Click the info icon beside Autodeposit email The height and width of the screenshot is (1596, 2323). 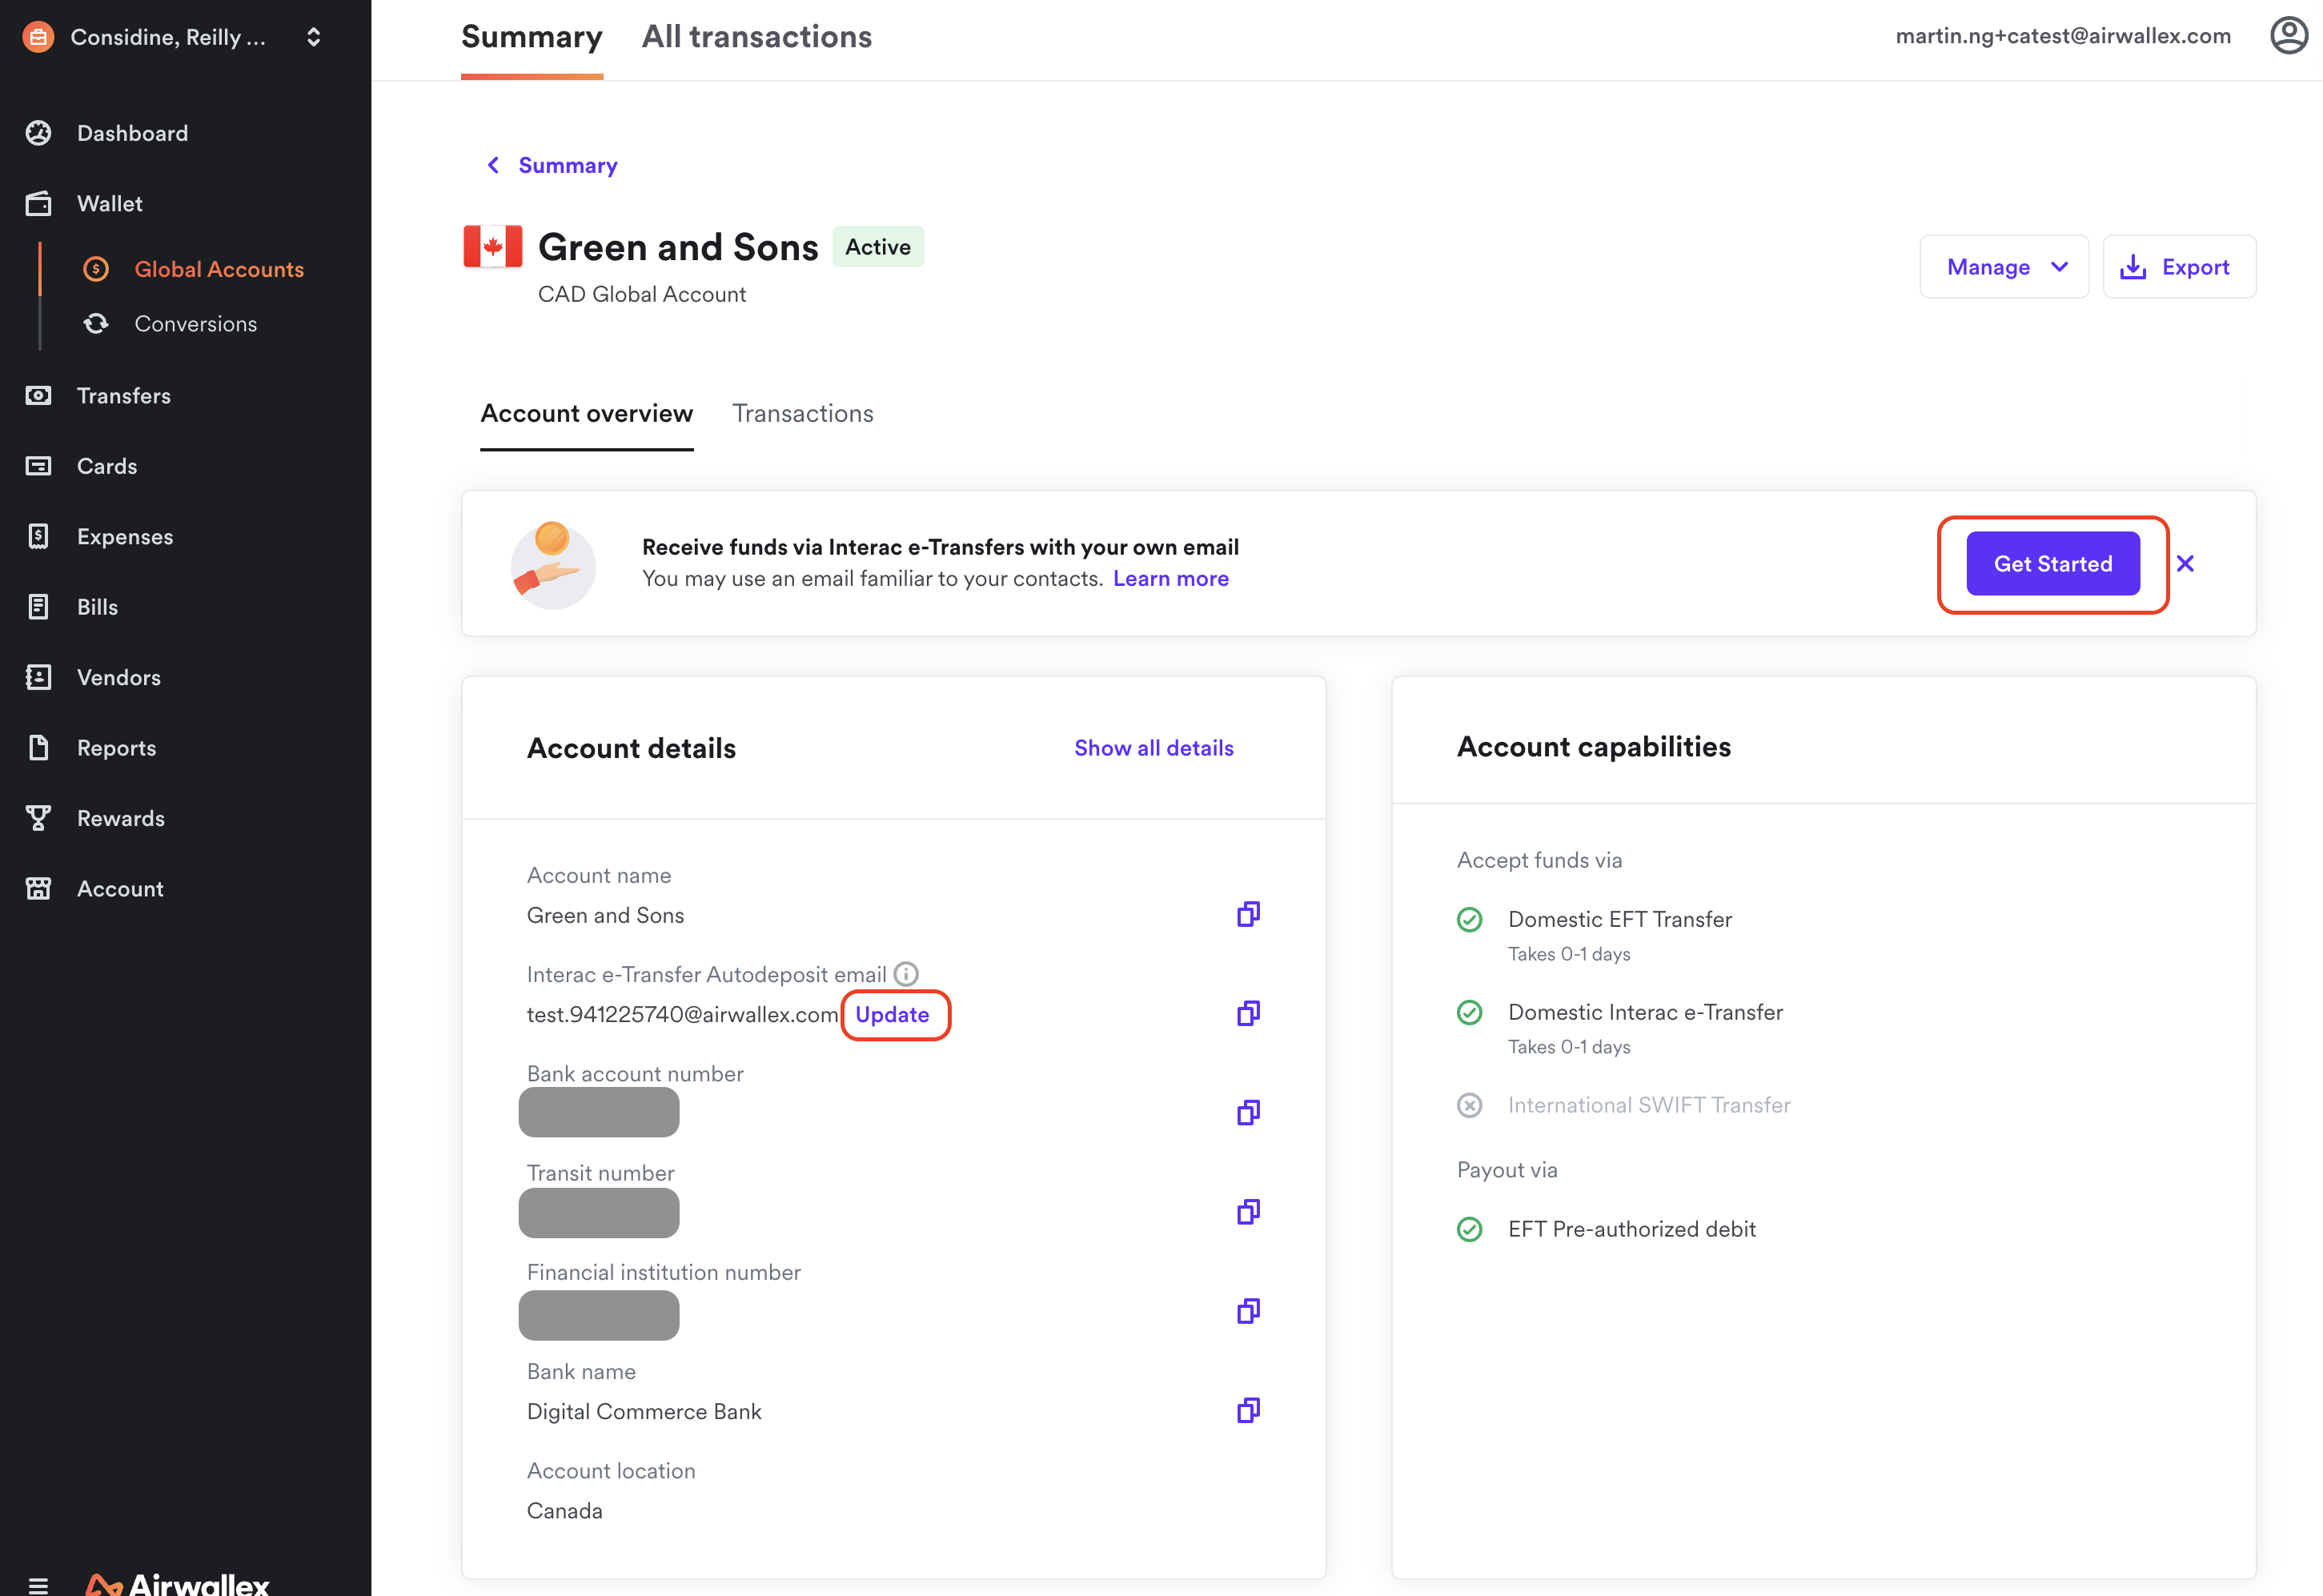[x=906, y=974]
